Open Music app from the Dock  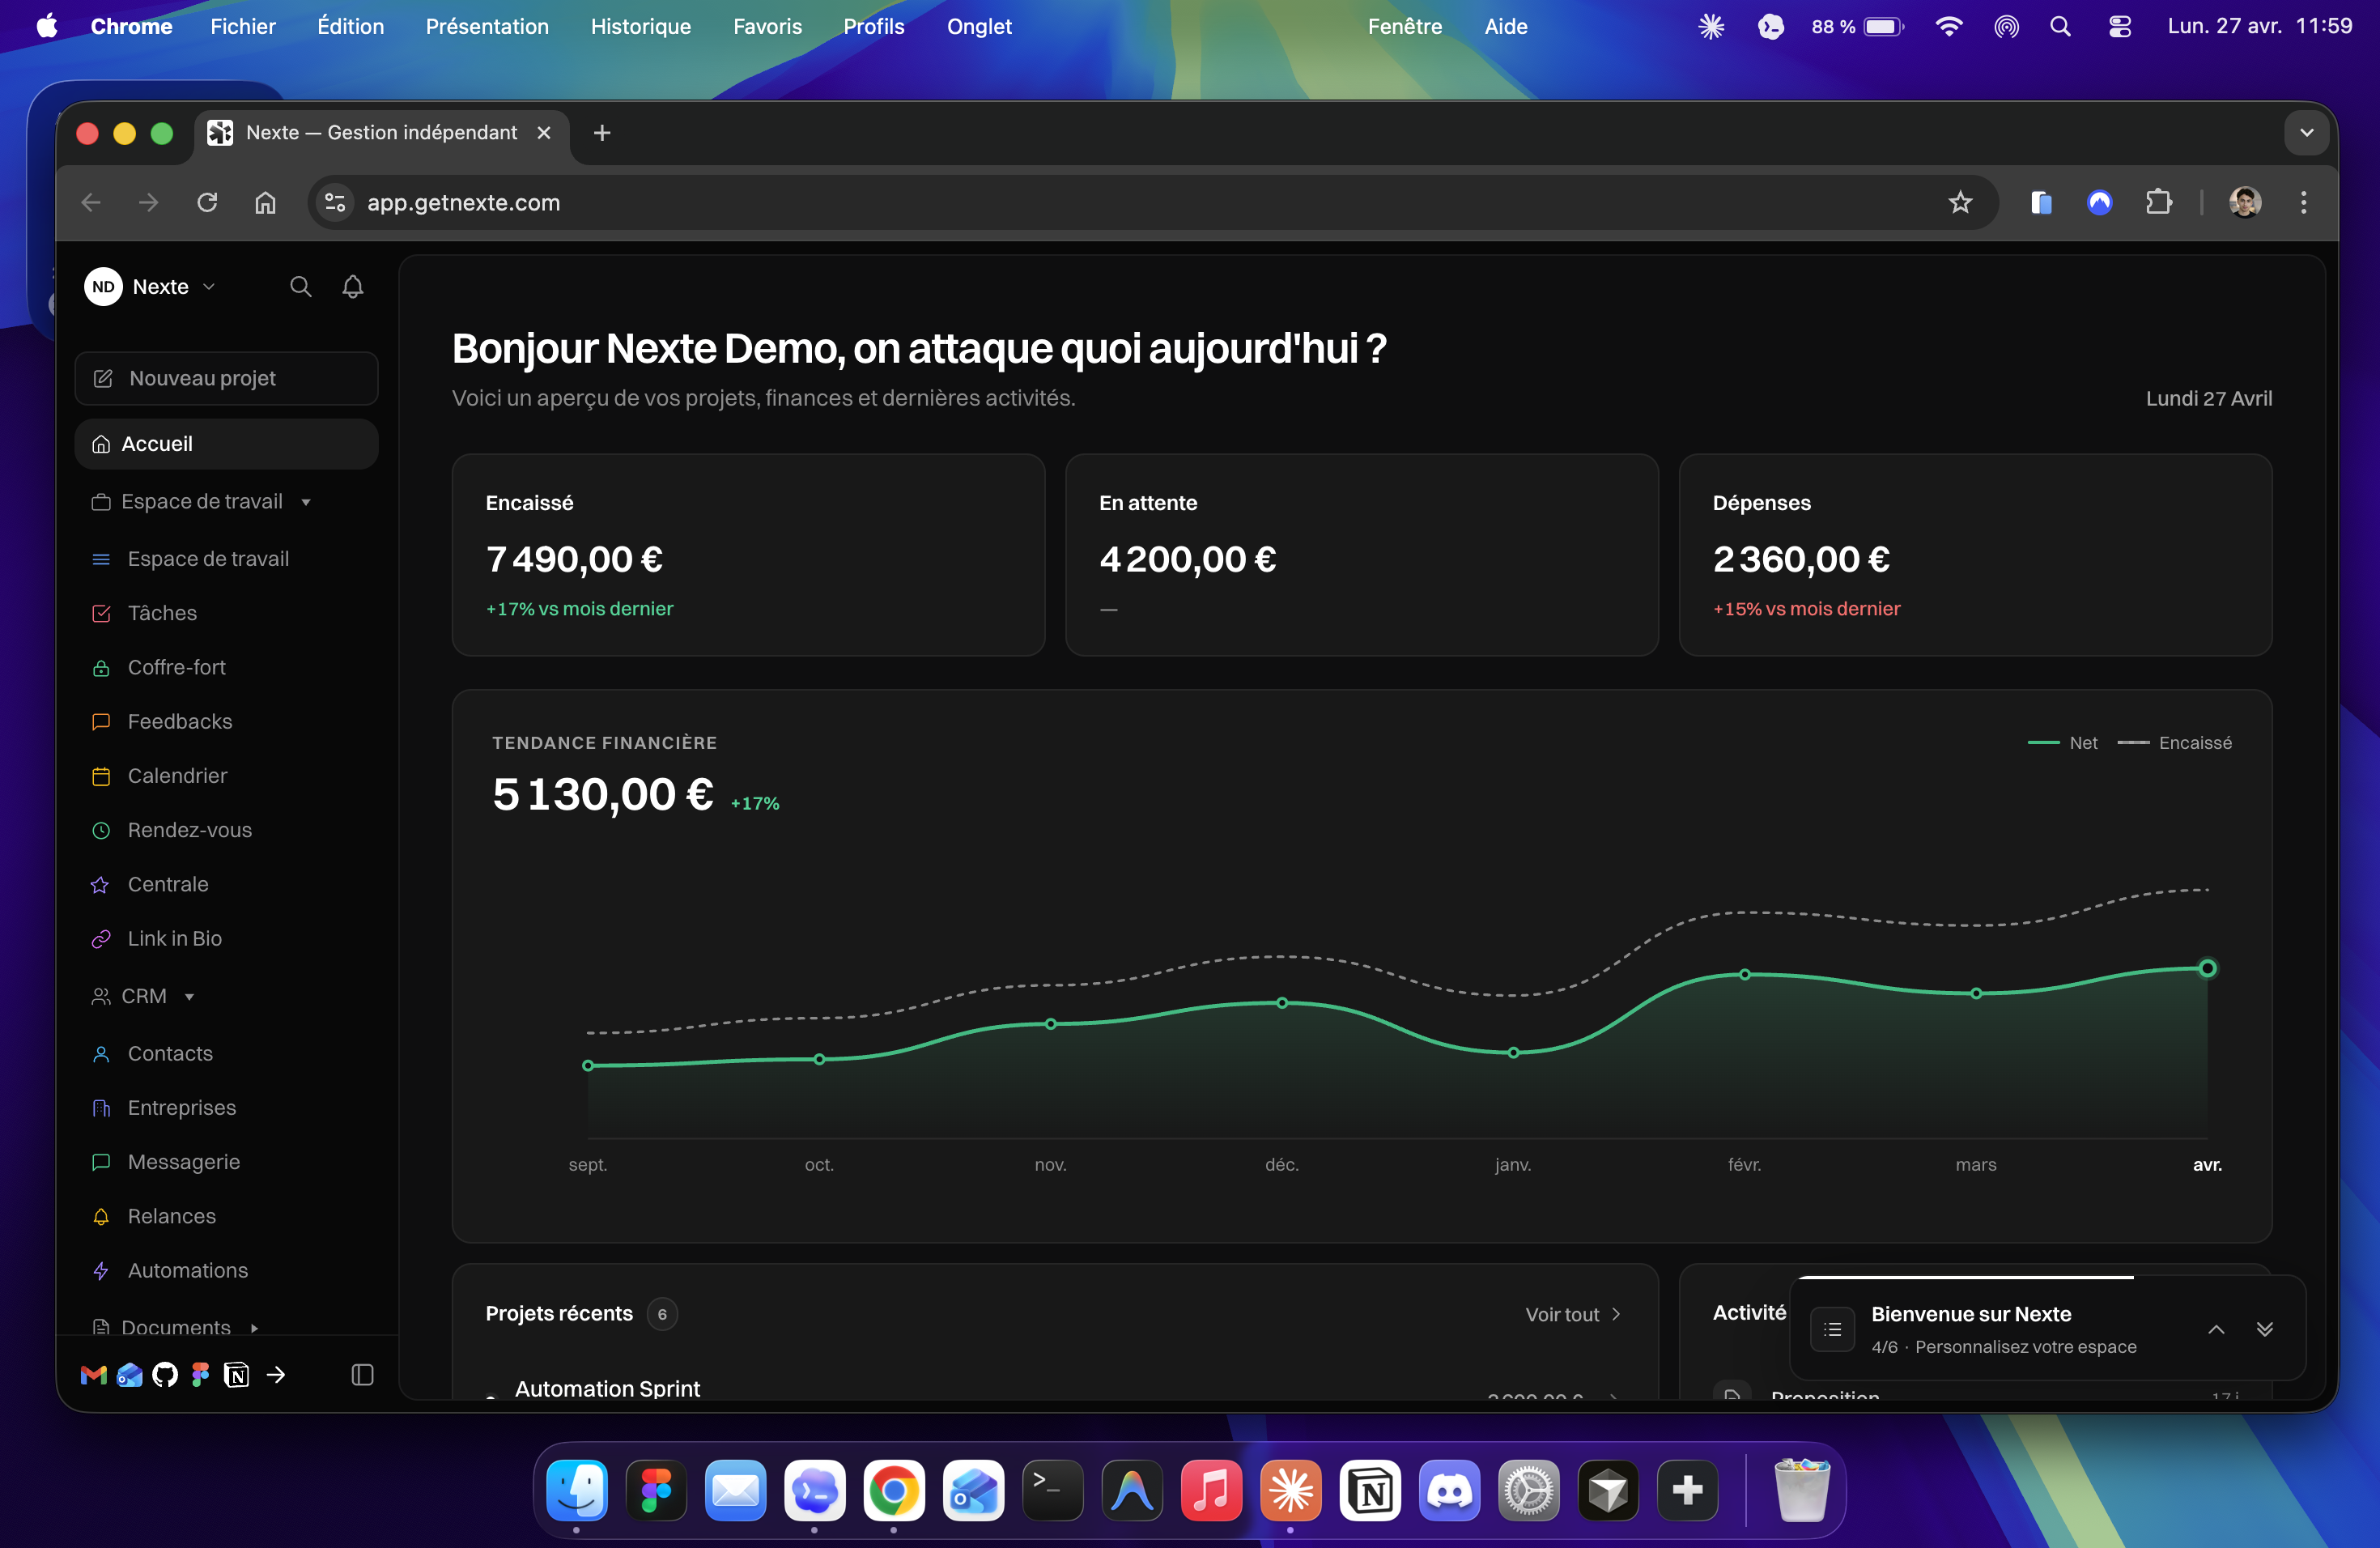1211,1490
